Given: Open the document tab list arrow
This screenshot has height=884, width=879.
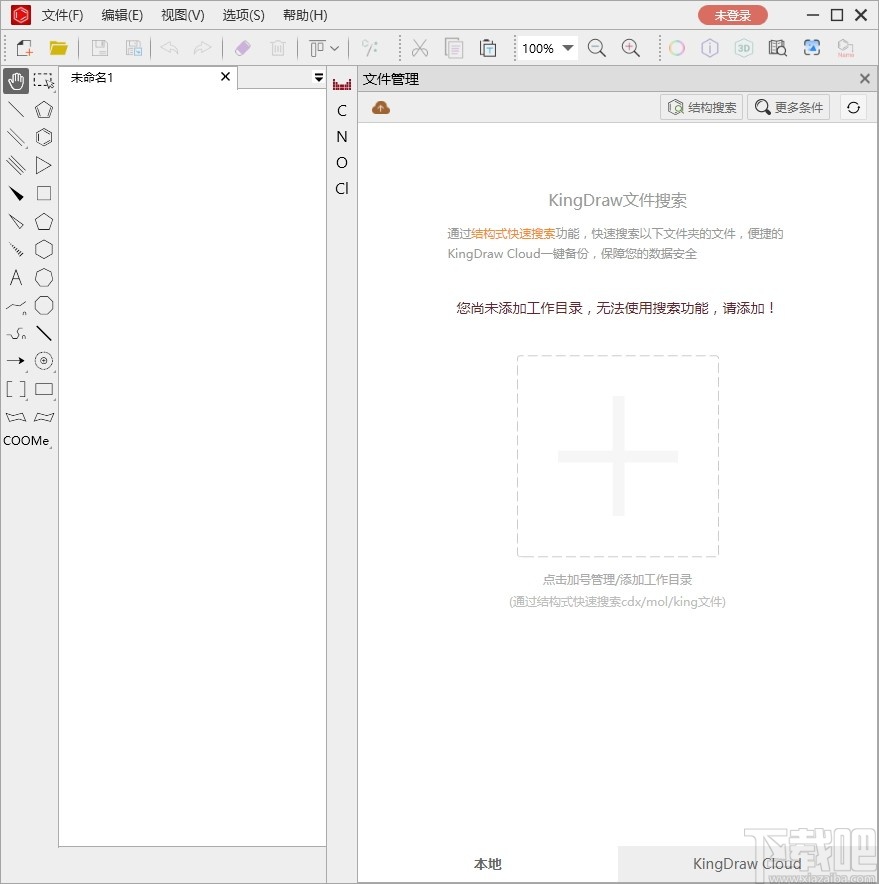Looking at the screenshot, I should point(318,77).
